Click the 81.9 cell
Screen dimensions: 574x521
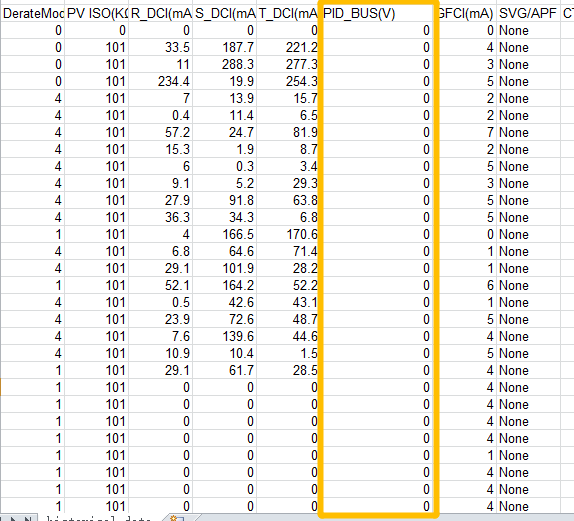tap(288, 132)
